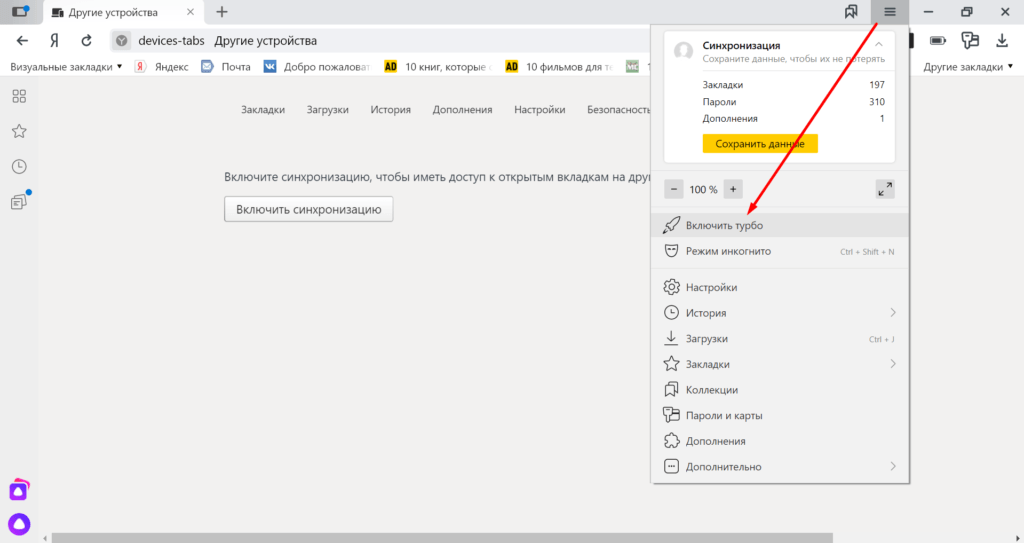1024x543 pixels.
Task: Click the sync profile avatar icon
Action: coord(683,50)
